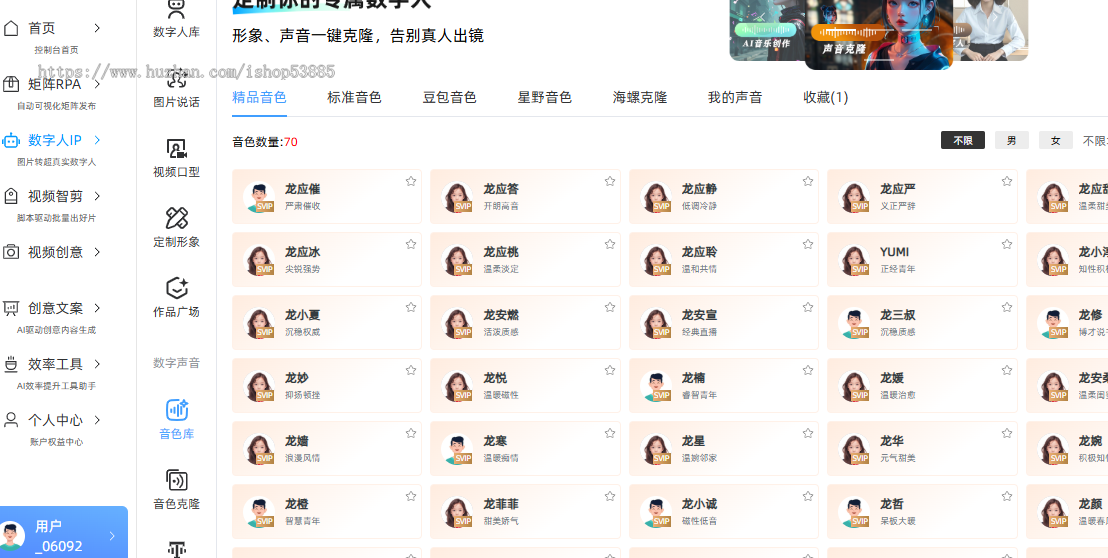Click the 龙应催 male voice avatar
The width and height of the screenshot is (1108, 558).
point(259,197)
